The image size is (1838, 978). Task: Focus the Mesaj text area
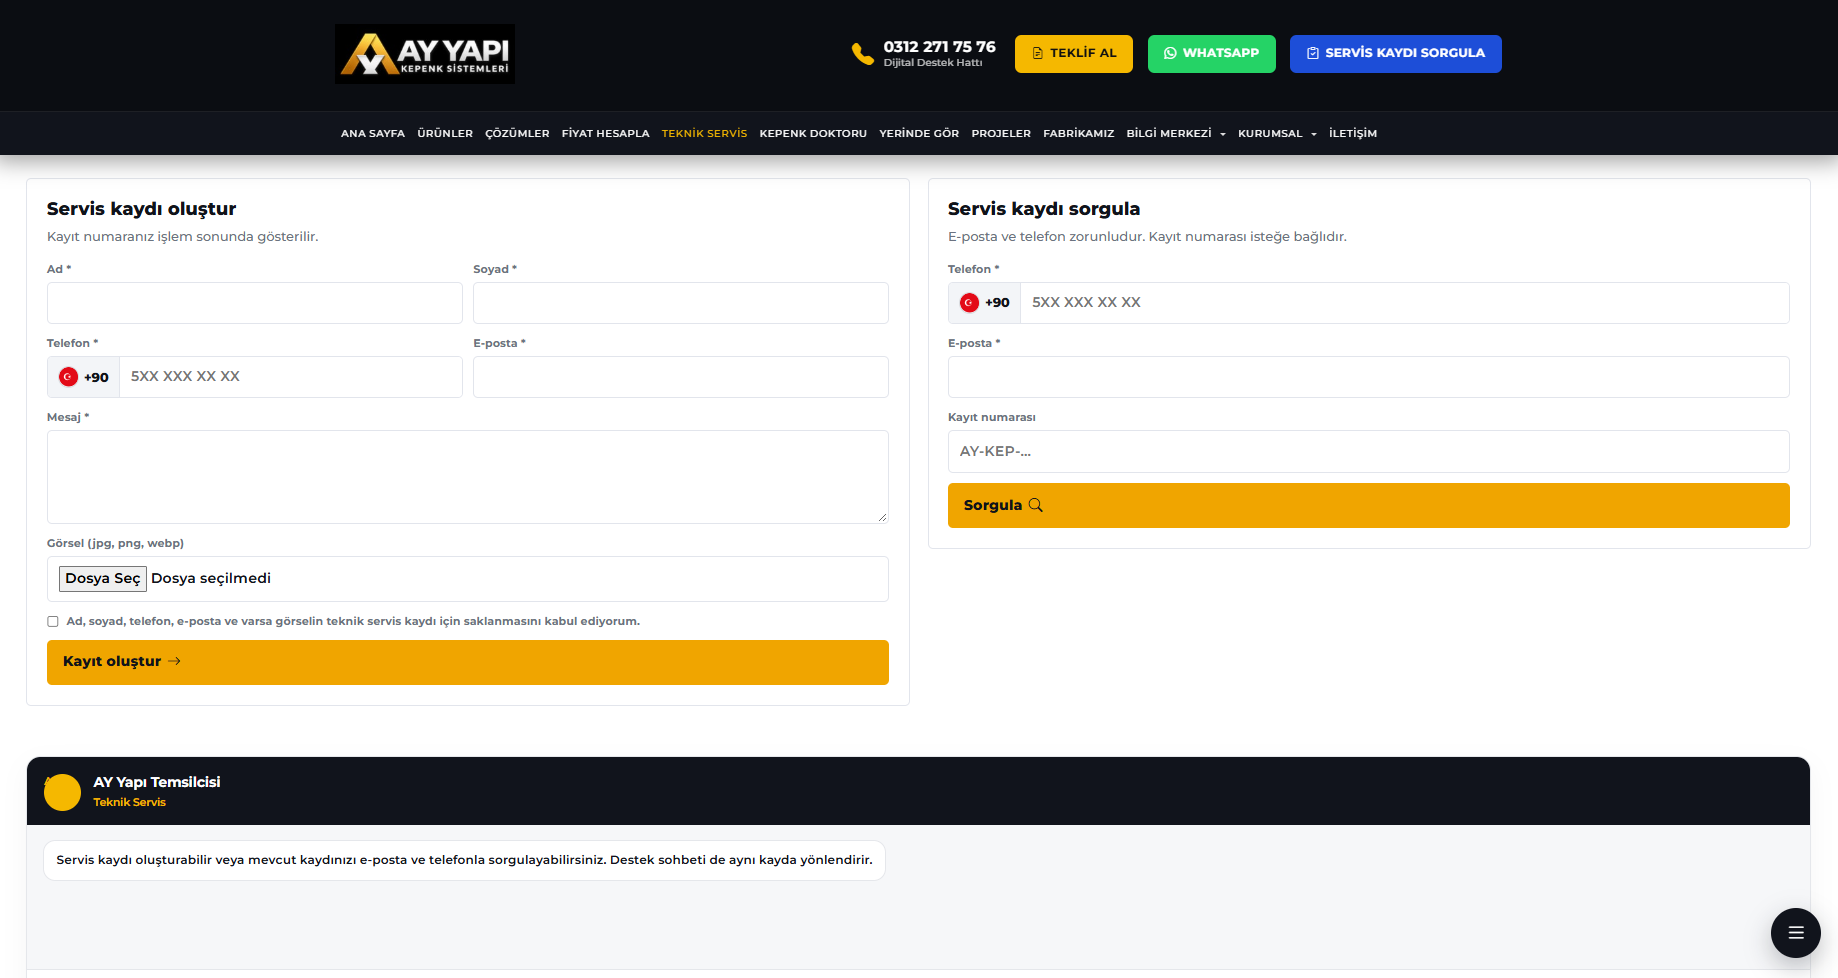pyautogui.click(x=468, y=477)
